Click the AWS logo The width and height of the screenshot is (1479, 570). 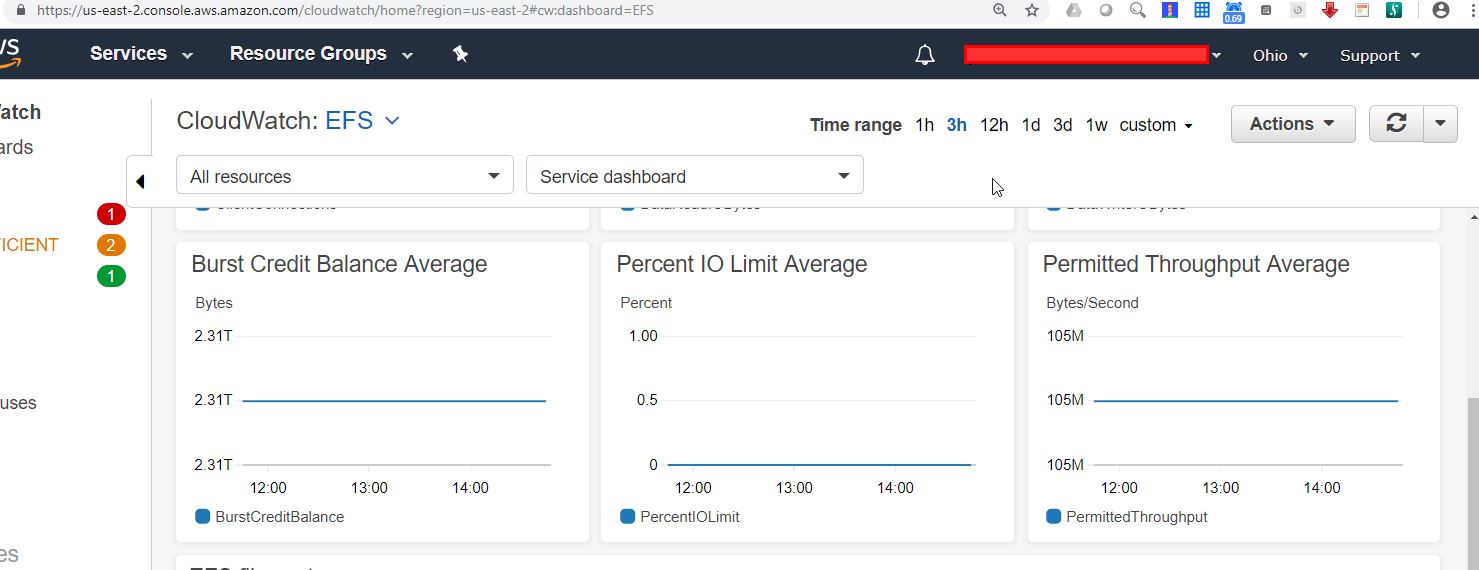[10, 54]
